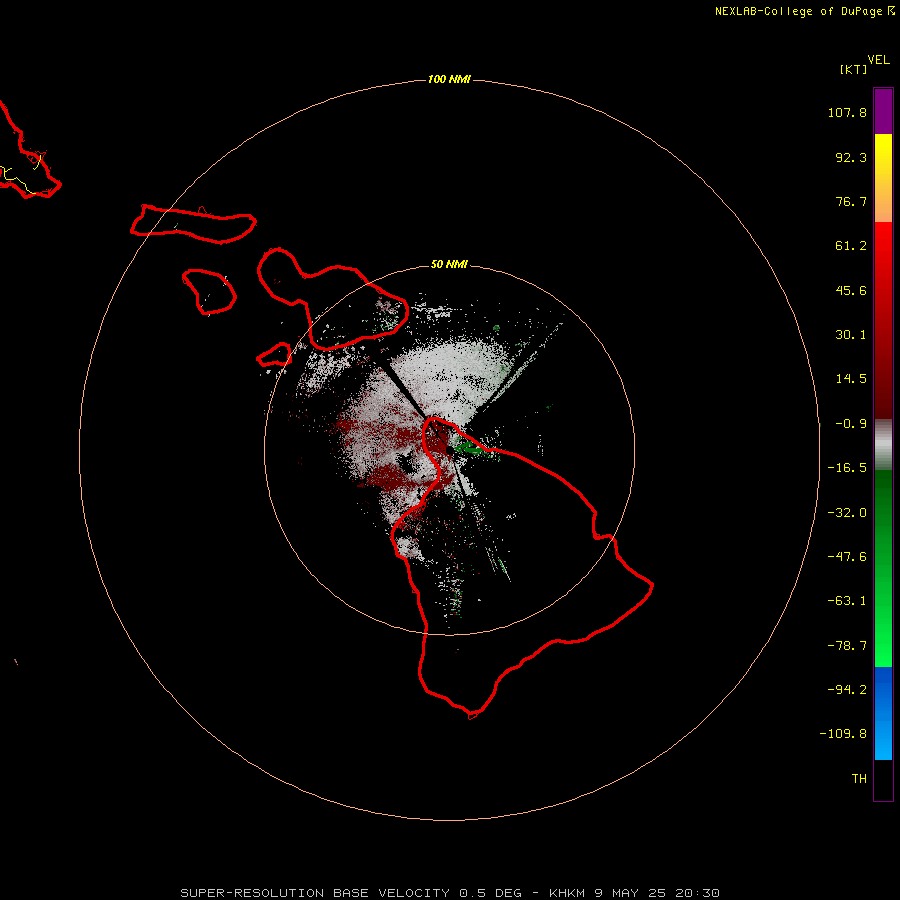
Task: Click the -47.6 velocity scale value
Action: point(847,557)
